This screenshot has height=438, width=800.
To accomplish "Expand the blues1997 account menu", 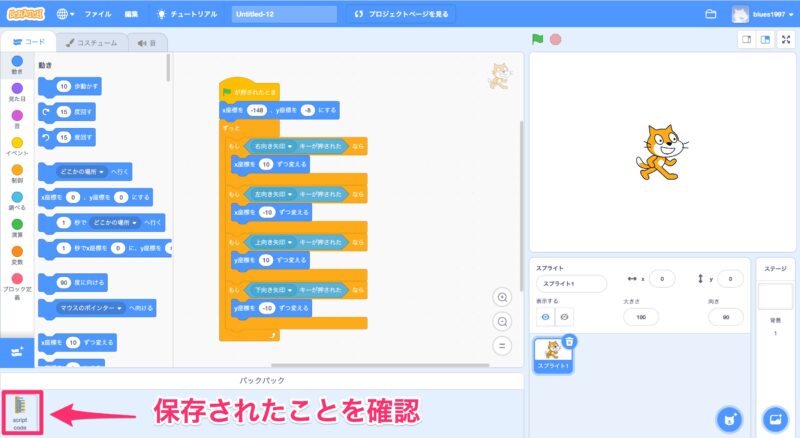I will (765, 14).
